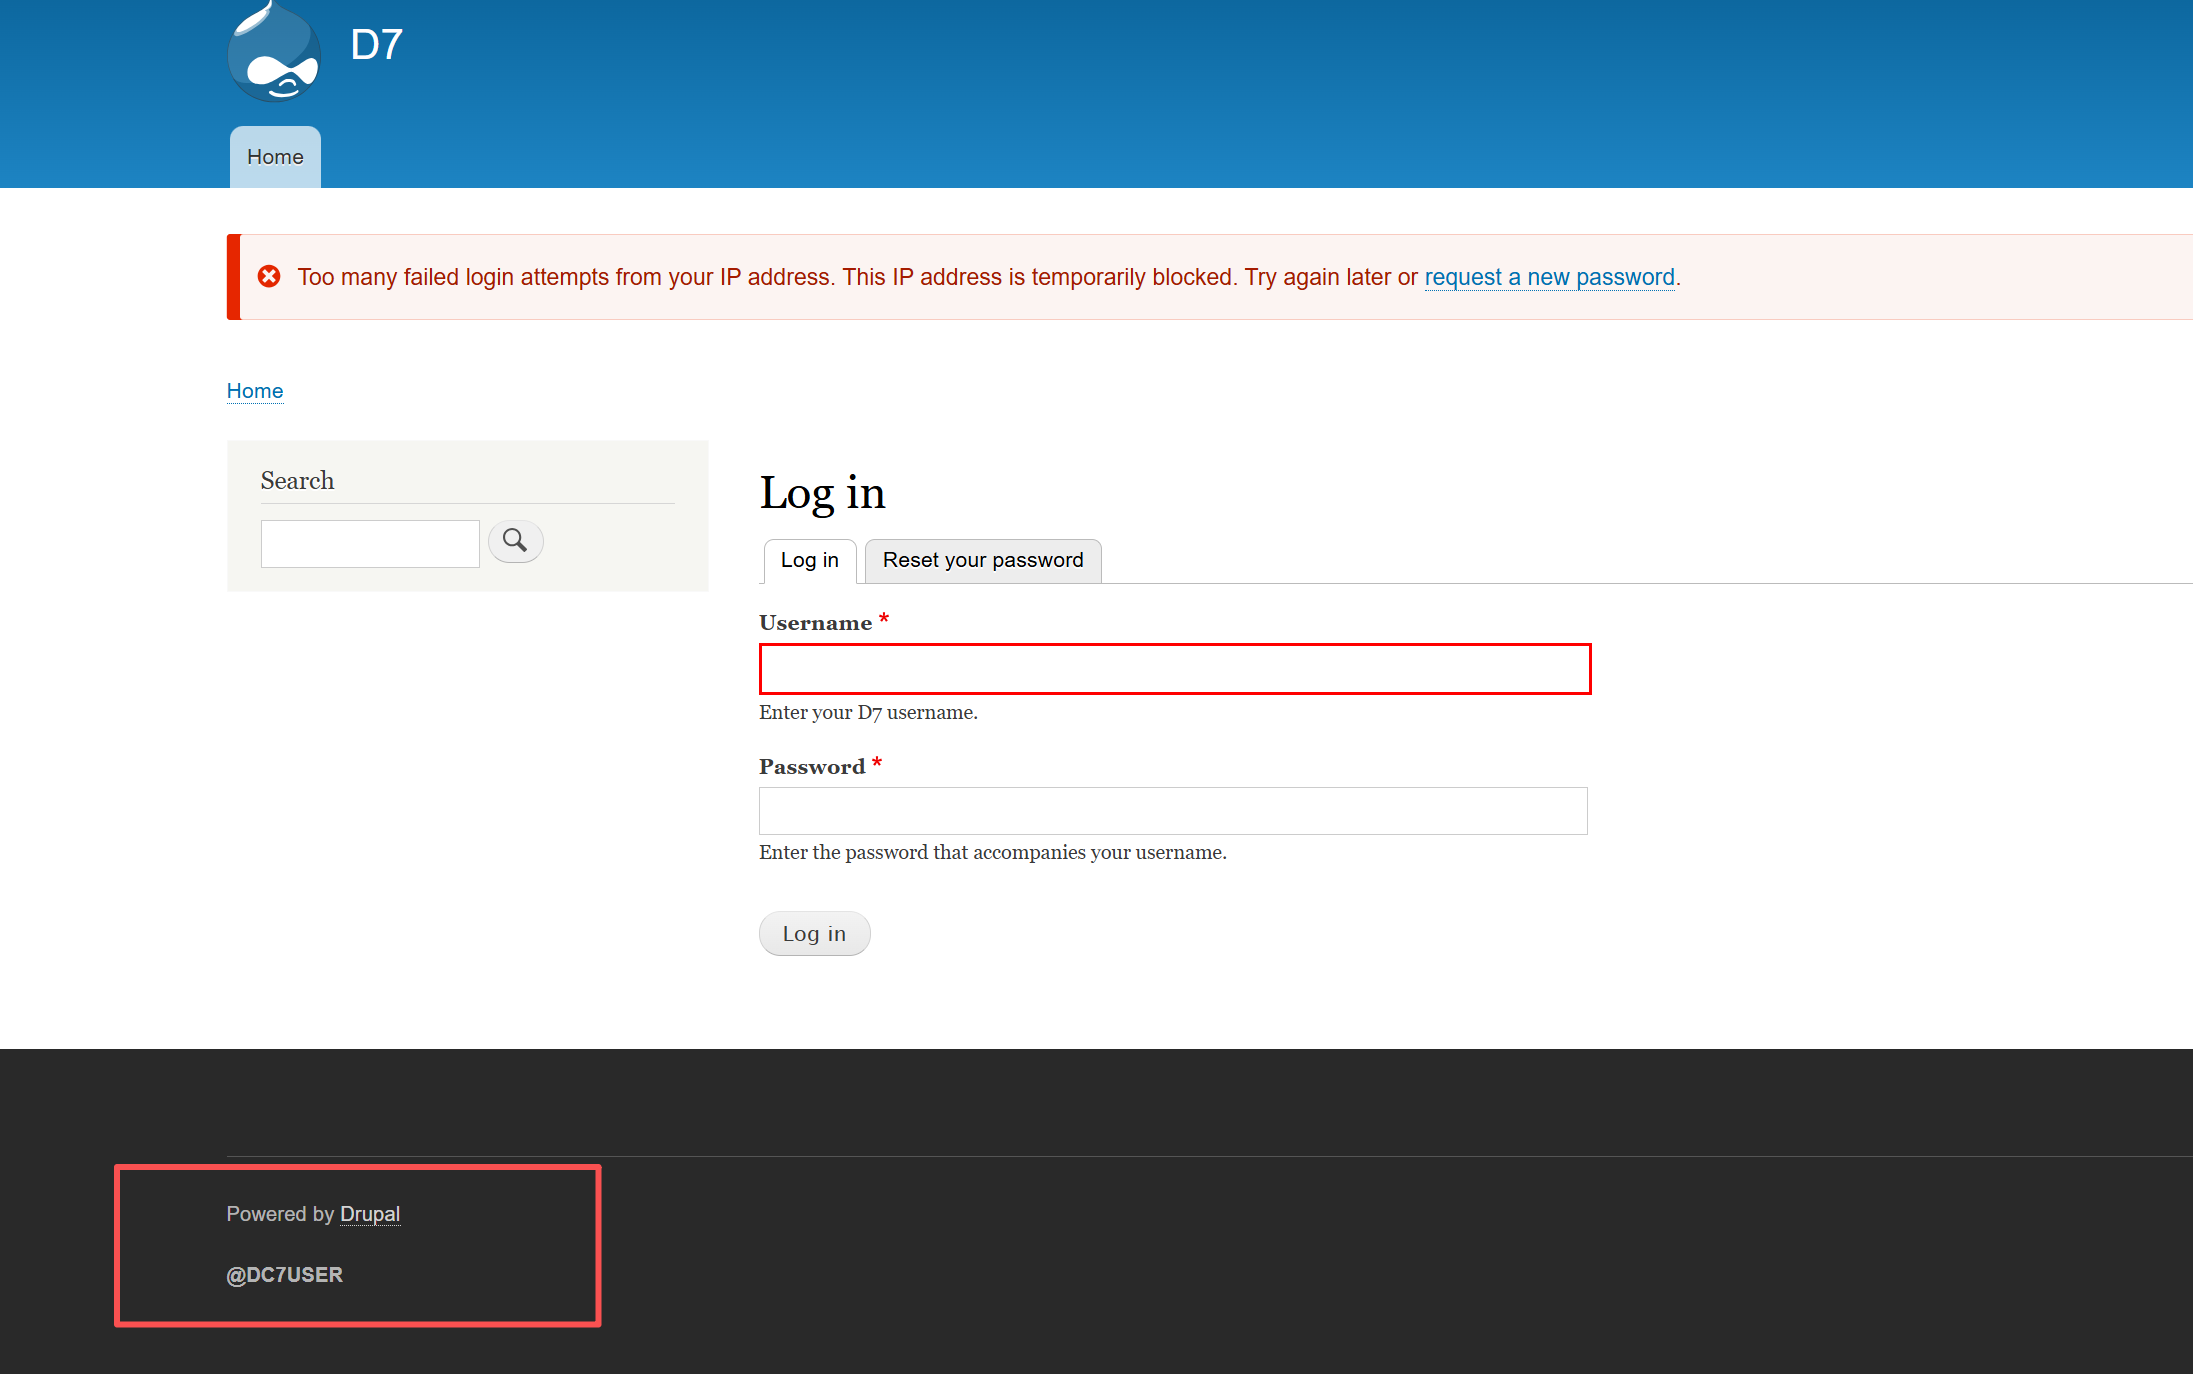Click the Log in page heading
Viewport: 2193px width, 1374px height.
tap(822, 493)
